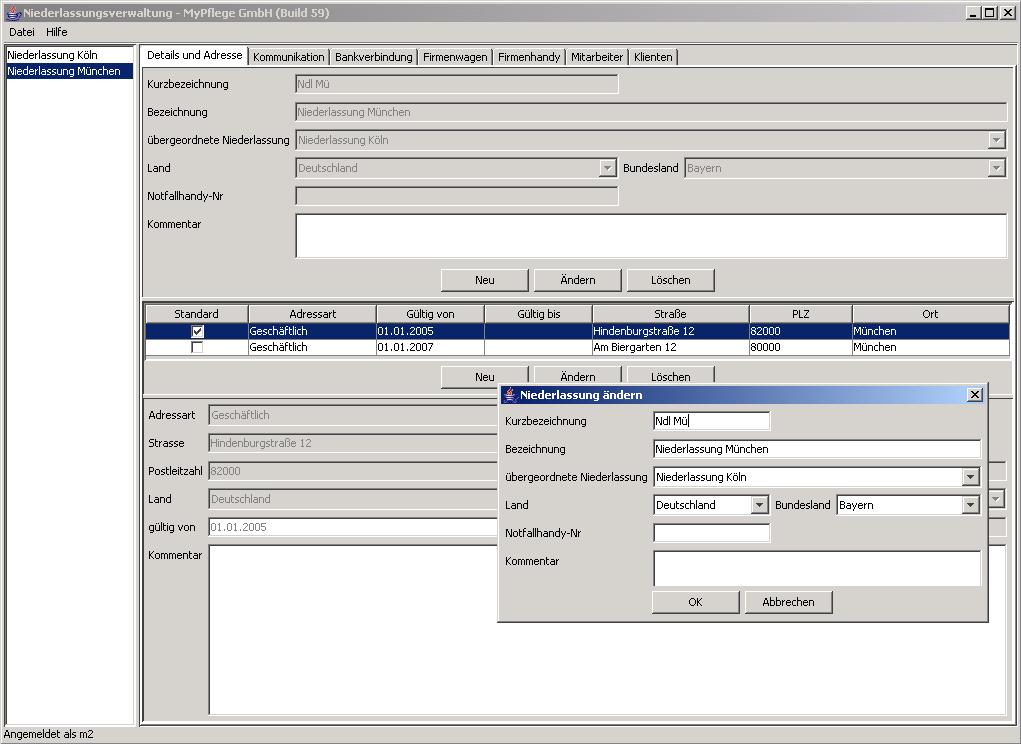Focus the Kommentar text area in the dialog
This screenshot has width=1021, height=744.
pos(817,569)
